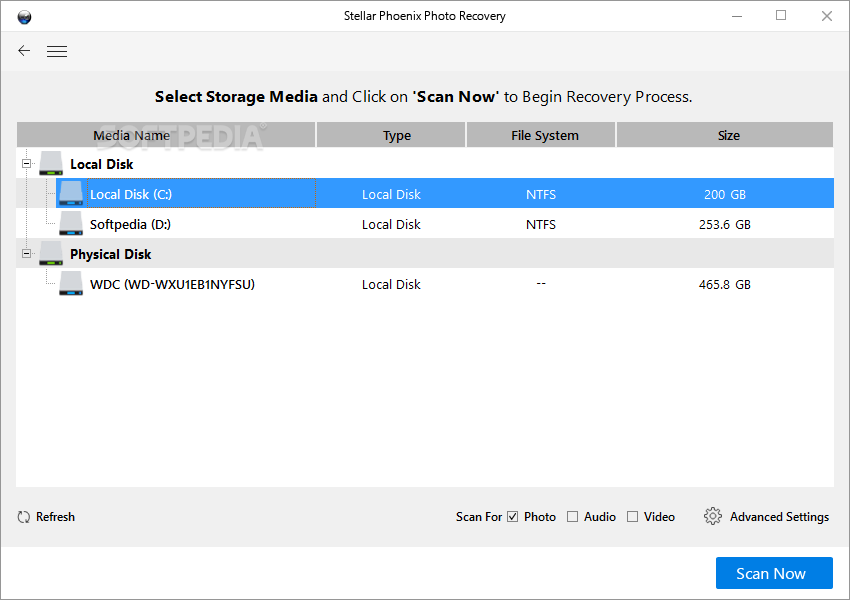Screen dimensions: 850x600
Task: Click the 465.8 GB size value
Action: [725, 285]
